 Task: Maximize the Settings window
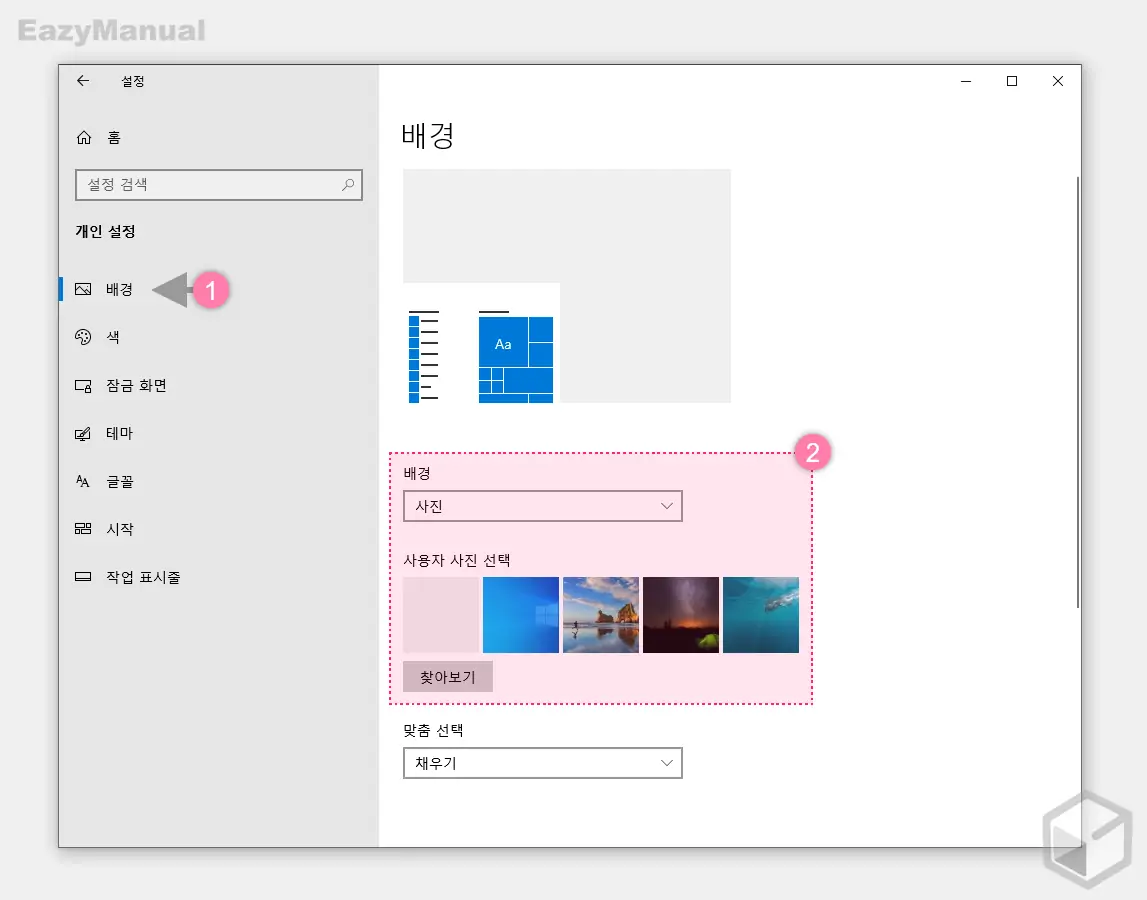click(x=1012, y=81)
